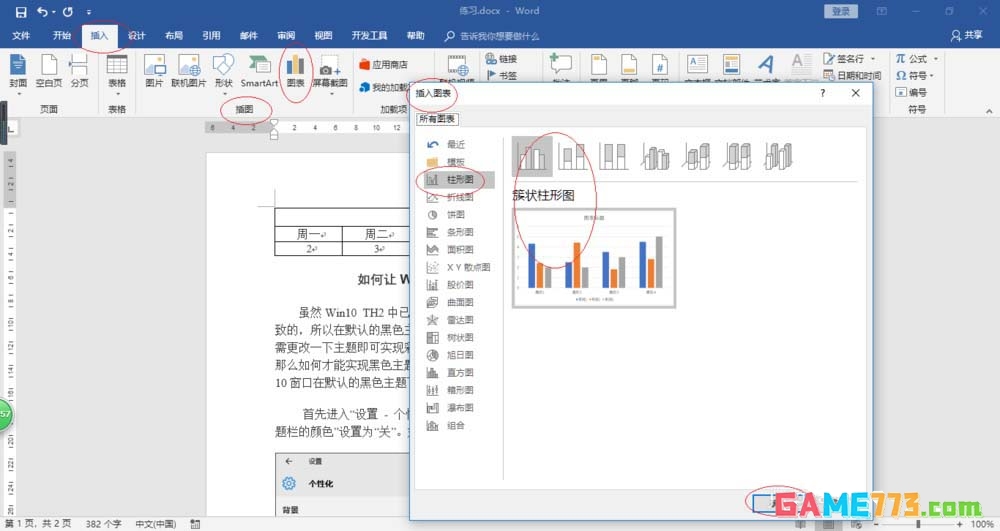Click the WordArt slanted A icon

coord(766,64)
